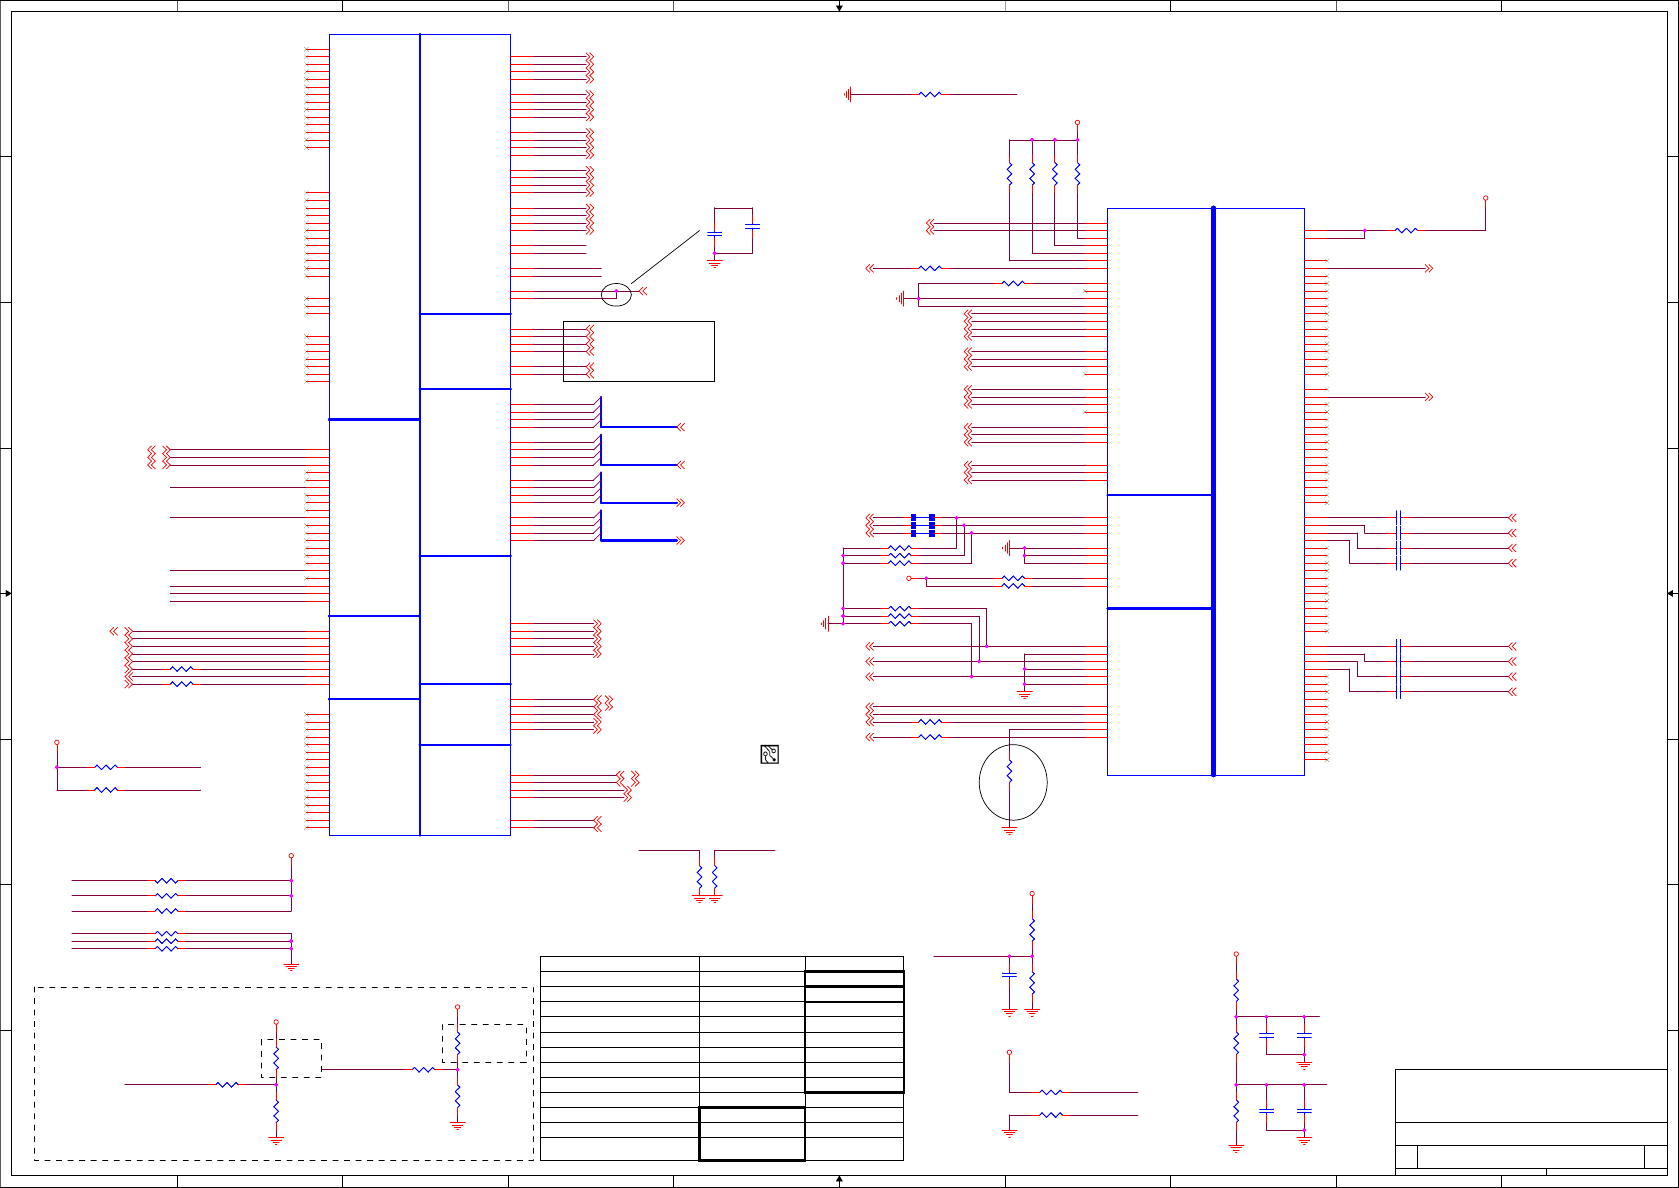Select the right capacitor beside the diagonal callout line

coord(753,227)
